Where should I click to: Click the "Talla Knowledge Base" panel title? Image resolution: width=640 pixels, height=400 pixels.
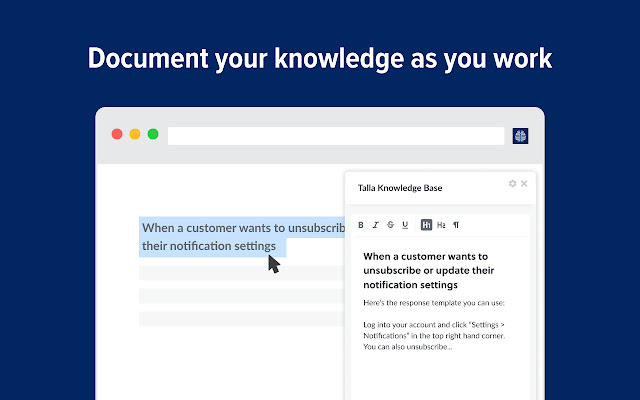point(400,188)
